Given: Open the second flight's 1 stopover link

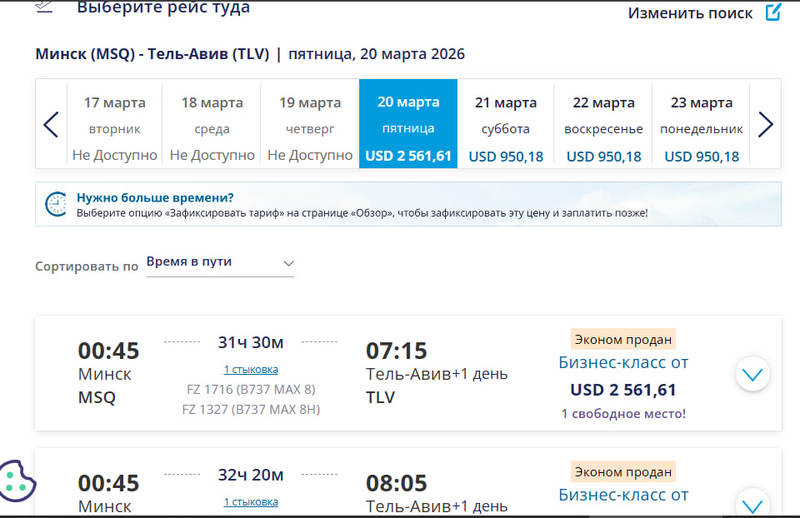Looking at the screenshot, I should click(x=251, y=501).
